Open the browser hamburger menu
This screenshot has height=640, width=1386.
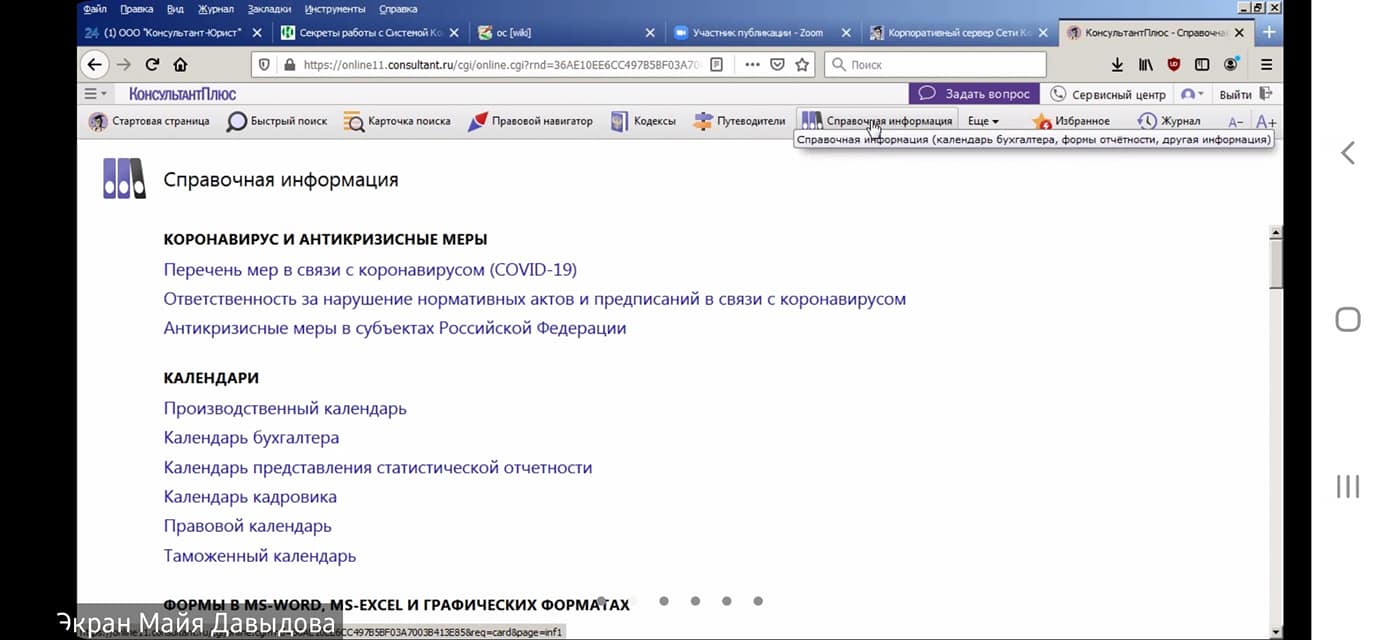1266,64
